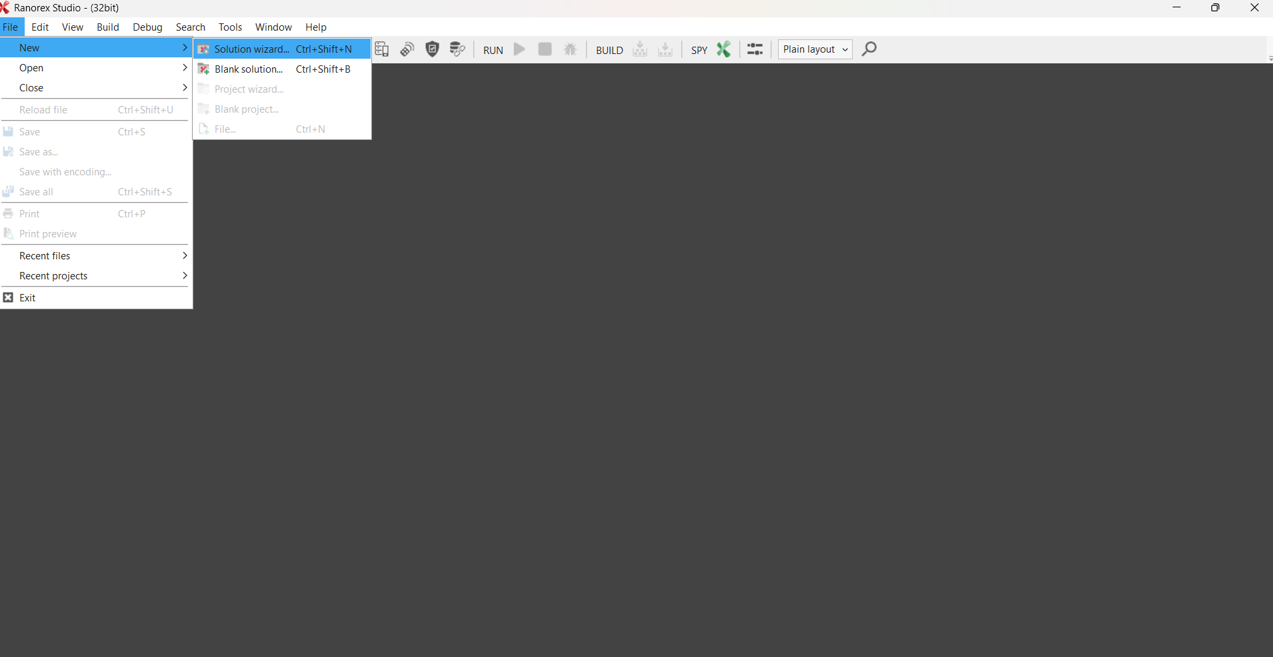Click the greyed Save as entry

click(x=96, y=152)
